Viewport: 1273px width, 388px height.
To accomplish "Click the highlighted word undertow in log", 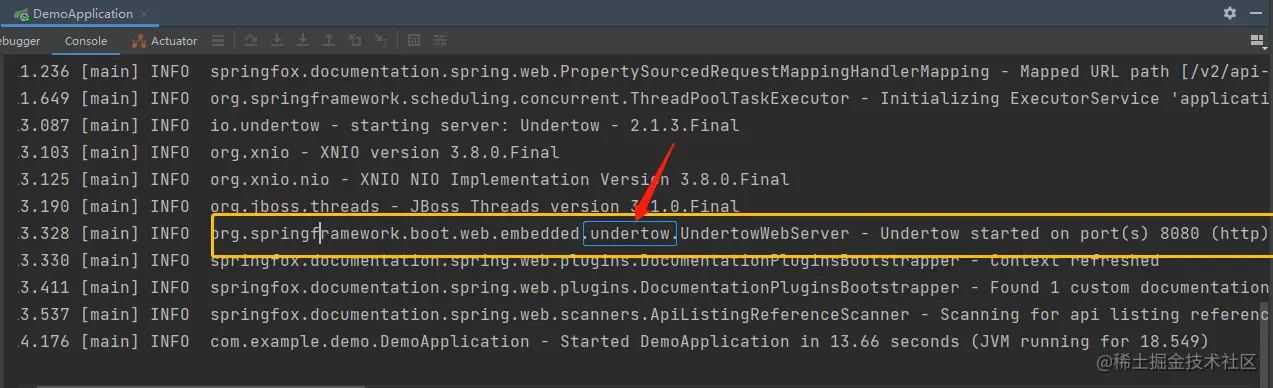I will pyautogui.click(x=630, y=234).
